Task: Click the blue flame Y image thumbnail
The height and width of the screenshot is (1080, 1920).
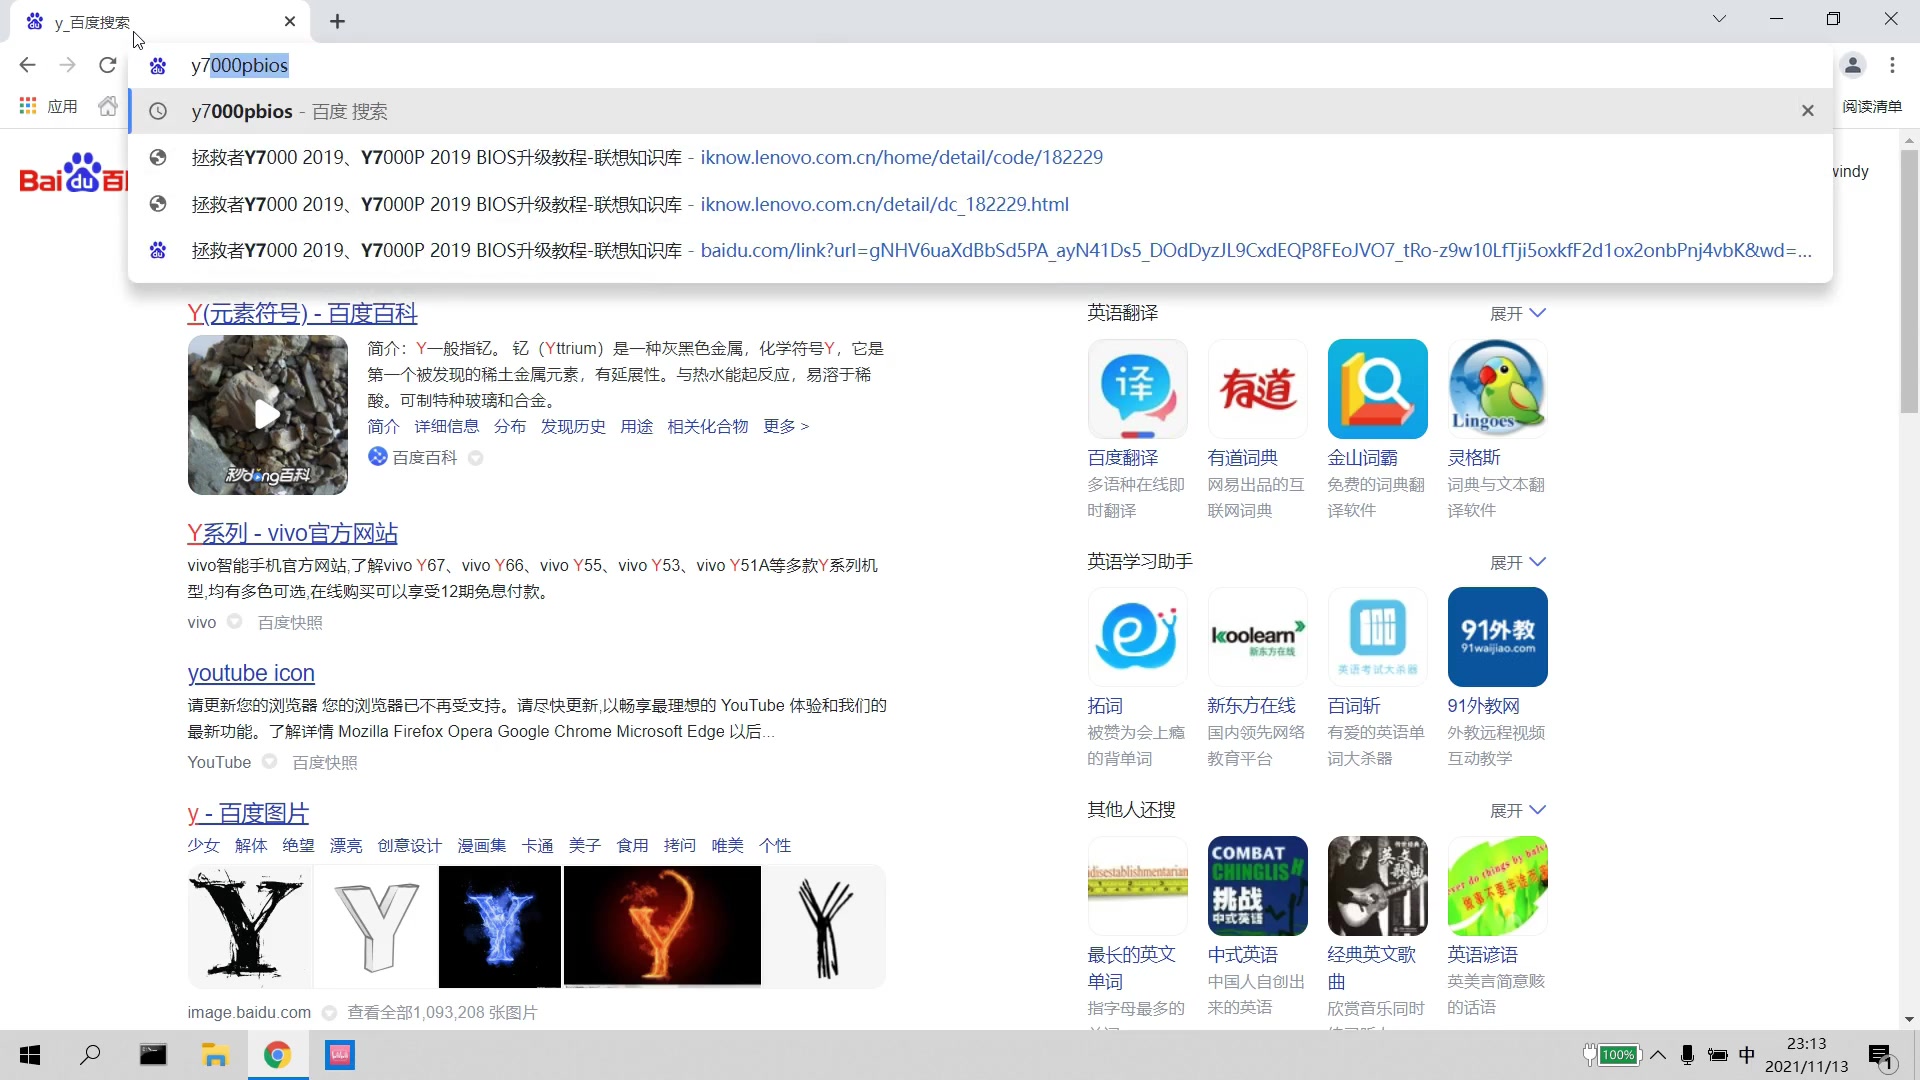Action: coord(499,926)
